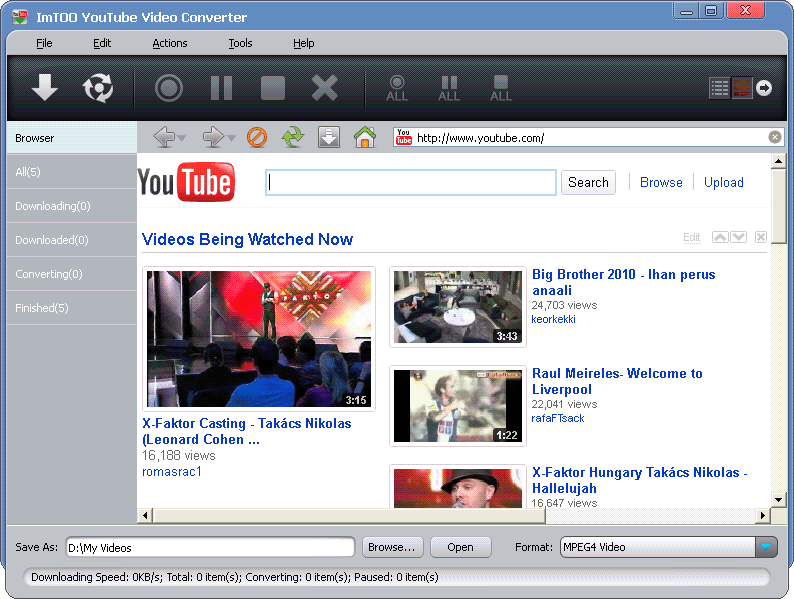The image size is (794, 599).
Task: Click the Pause ALL toolbar icon
Action: tap(449, 89)
